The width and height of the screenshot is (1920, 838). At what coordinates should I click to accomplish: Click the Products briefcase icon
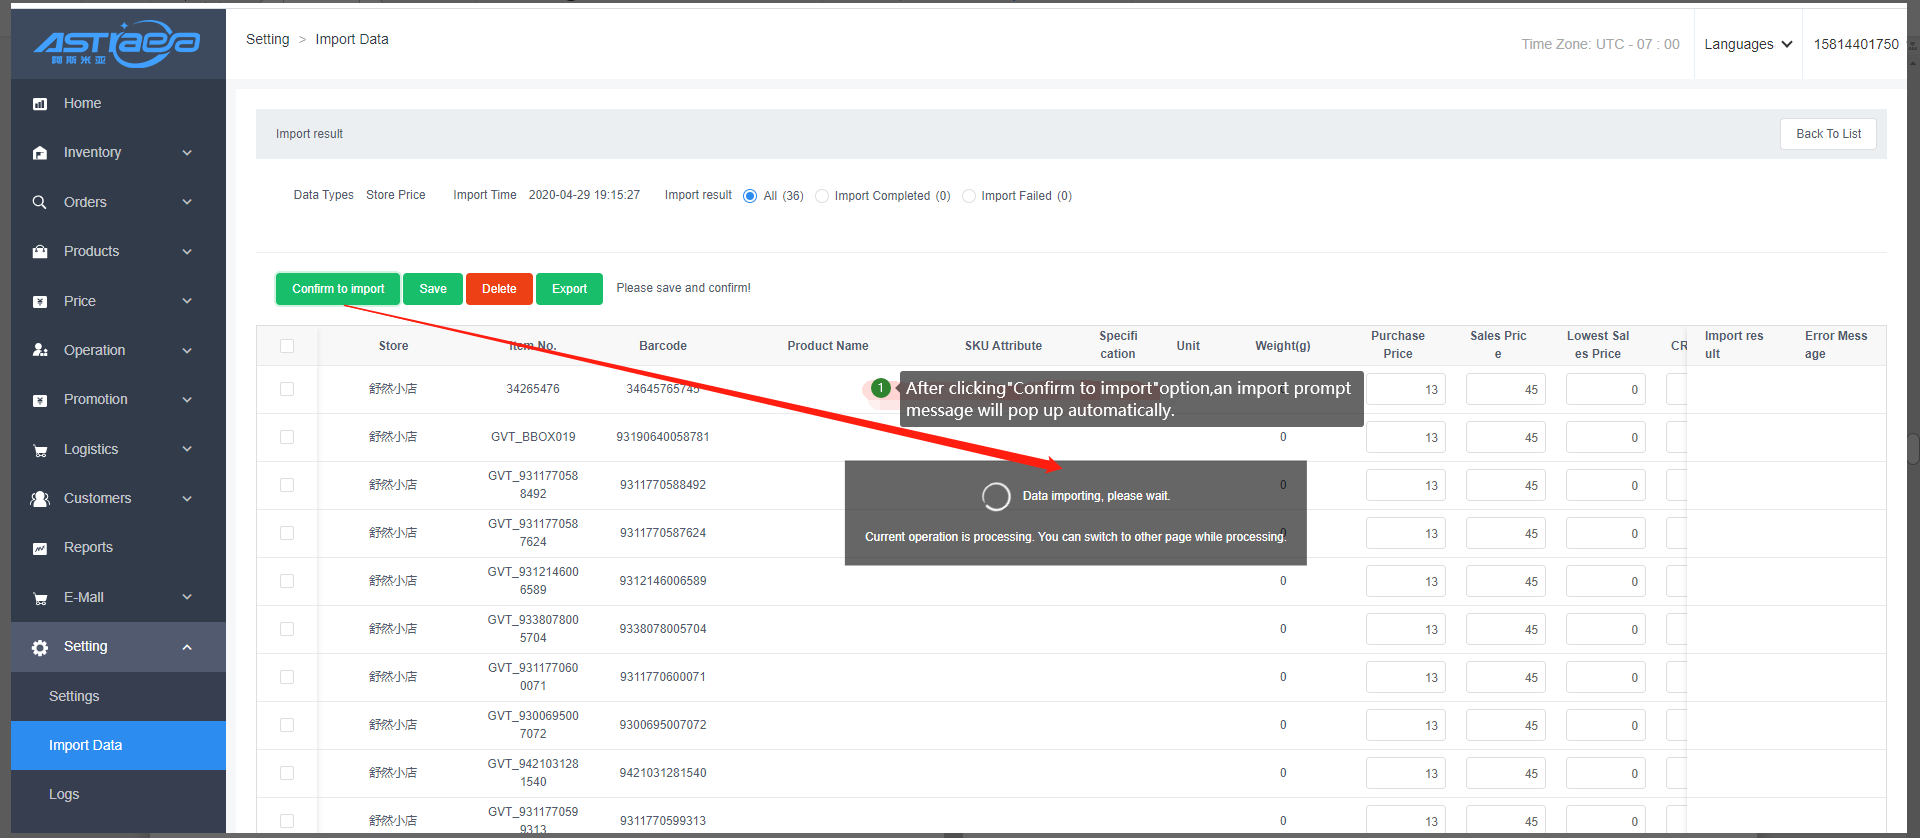click(x=40, y=252)
